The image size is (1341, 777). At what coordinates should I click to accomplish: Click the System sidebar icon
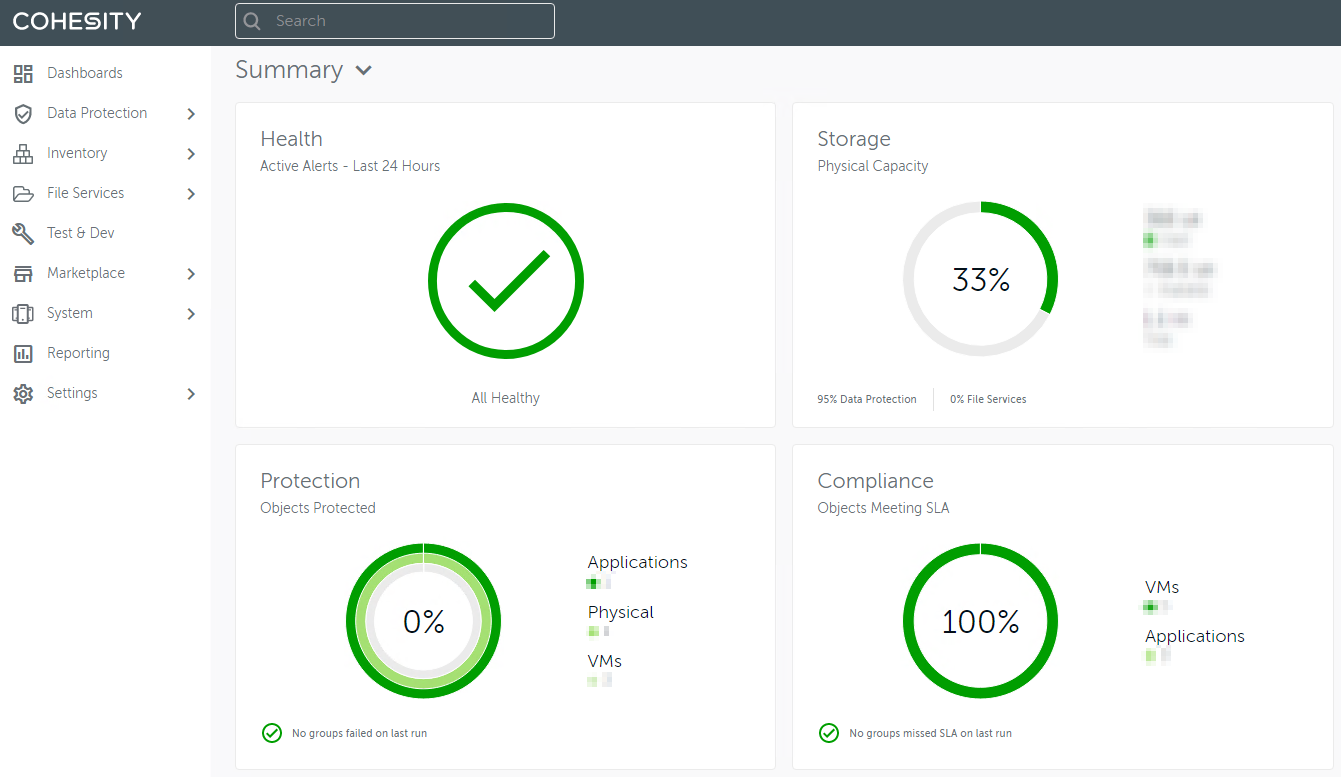click(22, 313)
